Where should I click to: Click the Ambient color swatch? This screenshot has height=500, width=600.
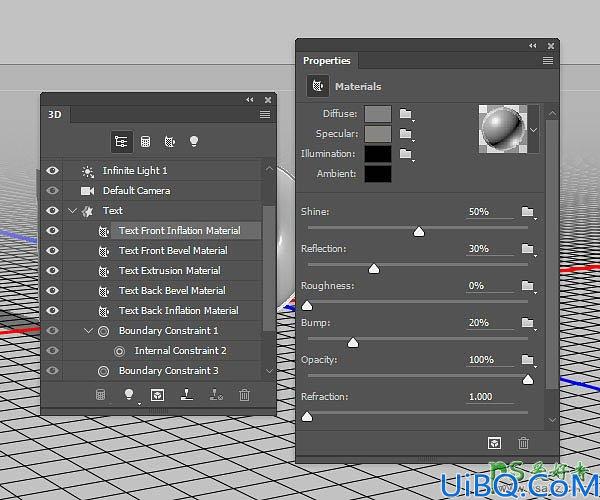(x=378, y=174)
